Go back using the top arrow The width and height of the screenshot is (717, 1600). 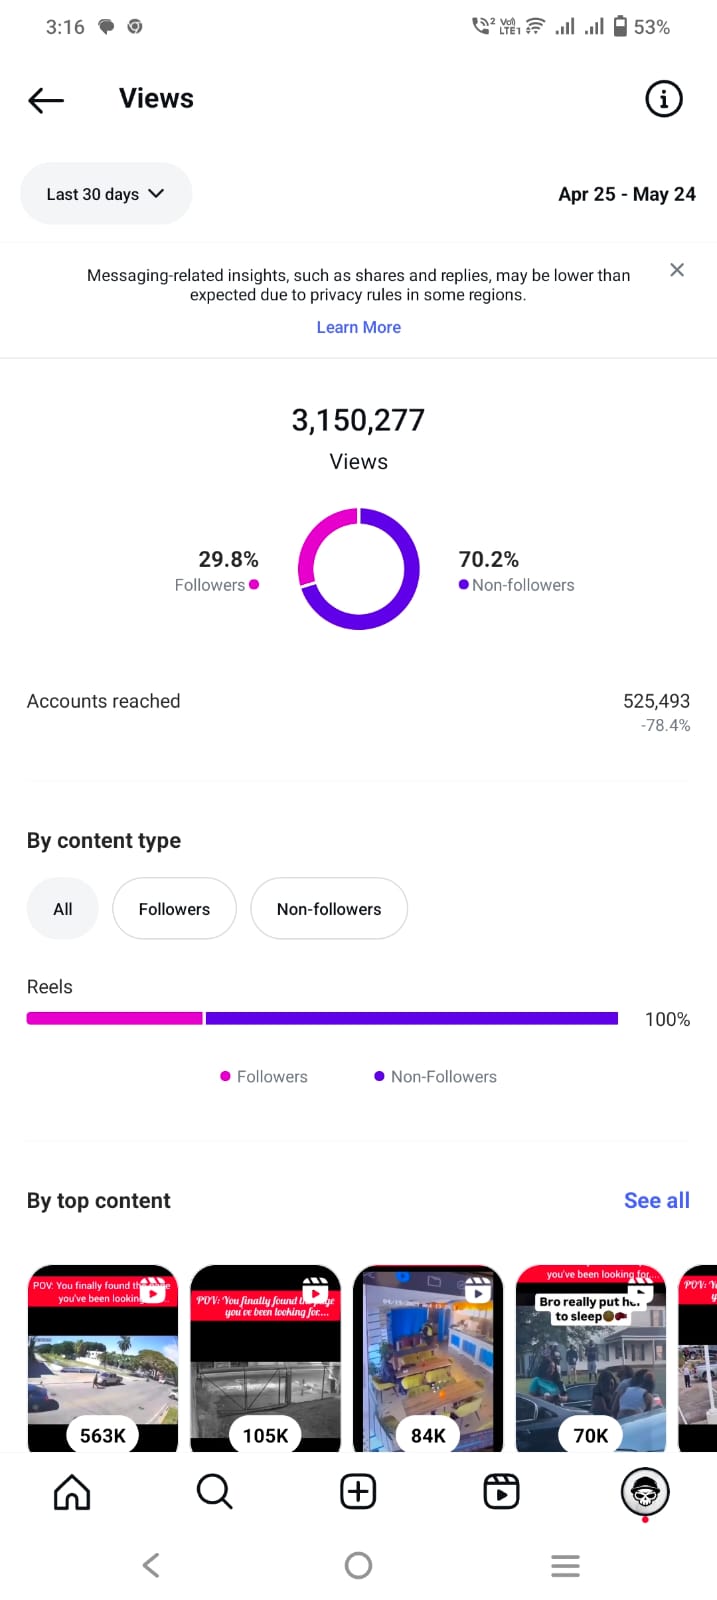click(x=46, y=99)
